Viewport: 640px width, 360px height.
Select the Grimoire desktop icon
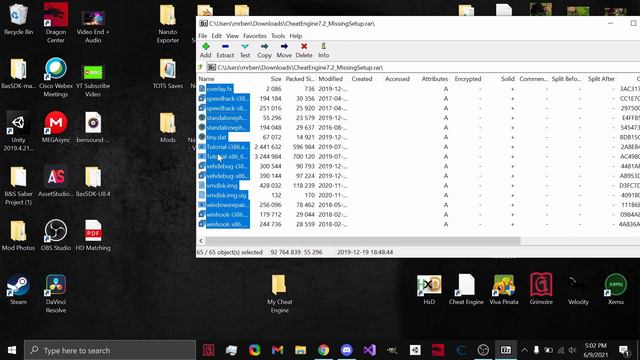(541, 289)
